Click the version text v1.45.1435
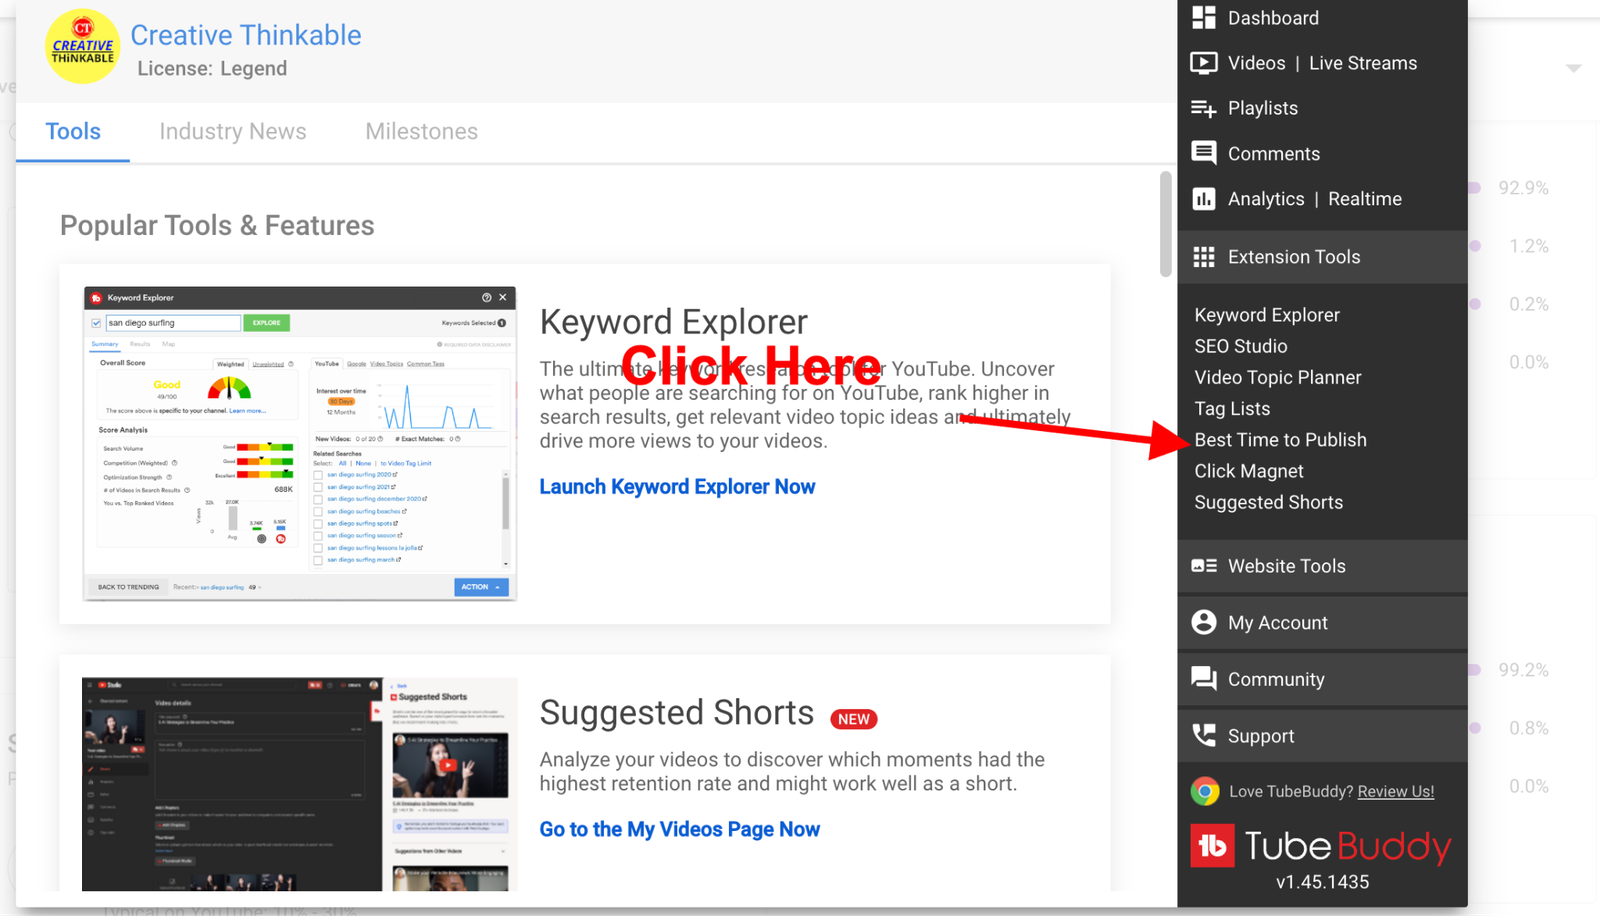1600x916 pixels. coord(1322,882)
